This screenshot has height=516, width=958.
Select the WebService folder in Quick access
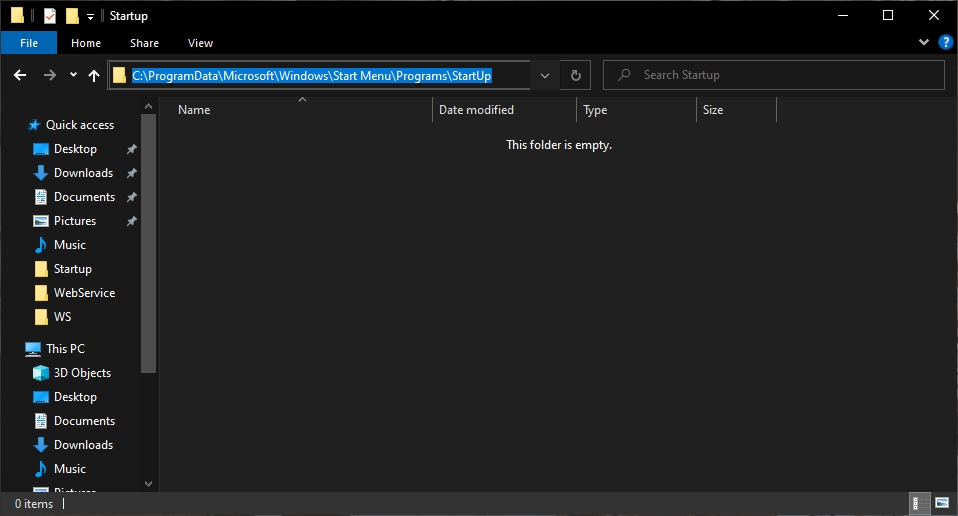pos(84,293)
